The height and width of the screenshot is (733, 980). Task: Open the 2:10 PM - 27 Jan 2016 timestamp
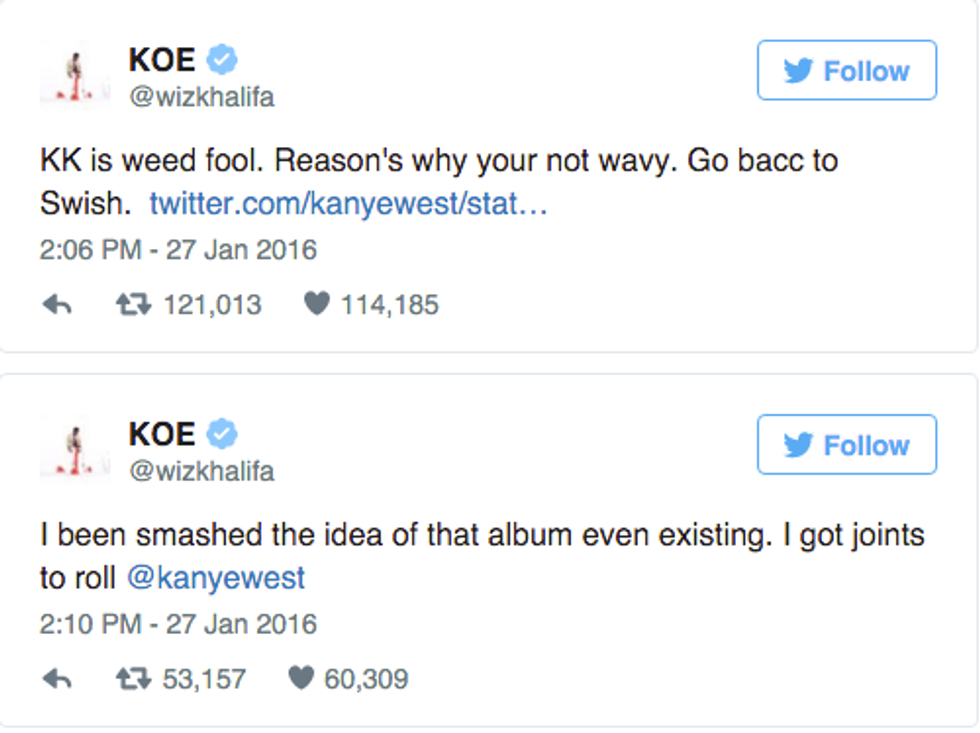point(178,624)
